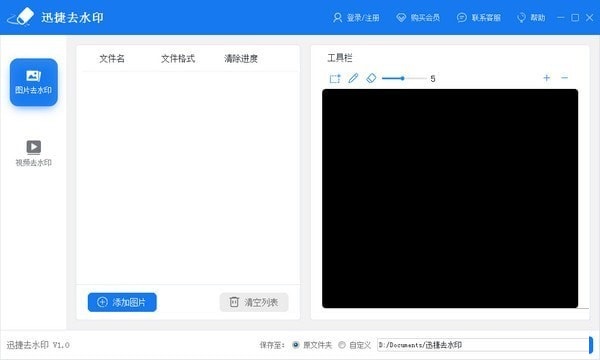Open the 帮助 help menu

531,18
